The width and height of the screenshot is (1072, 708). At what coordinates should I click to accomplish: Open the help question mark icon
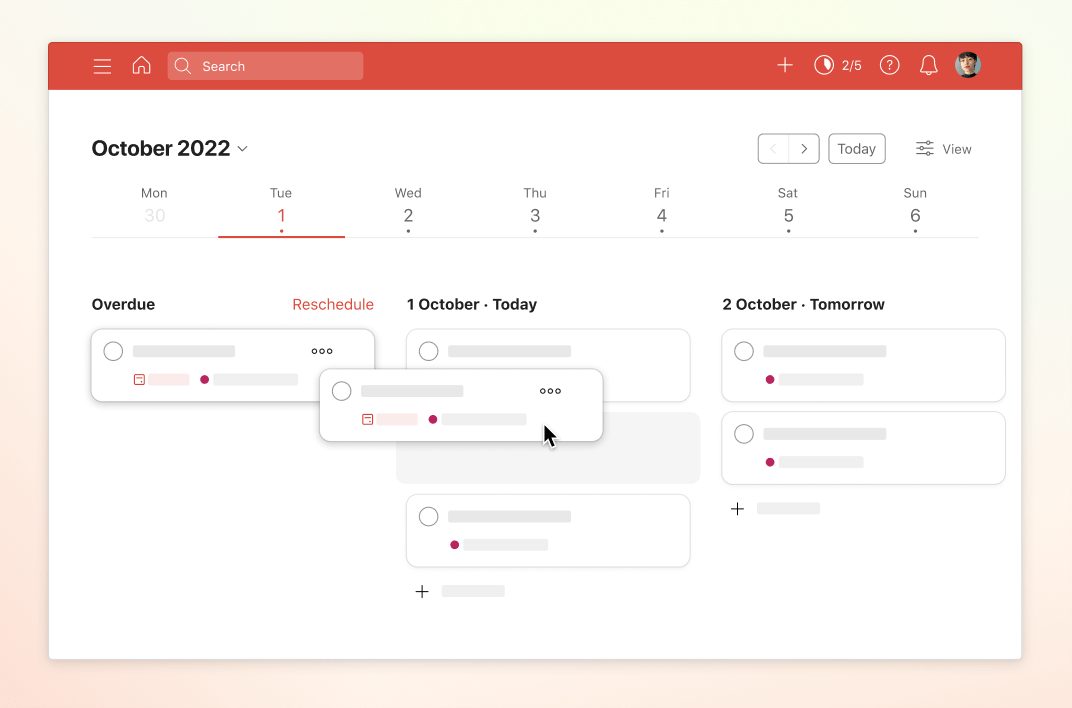point(889,66)
